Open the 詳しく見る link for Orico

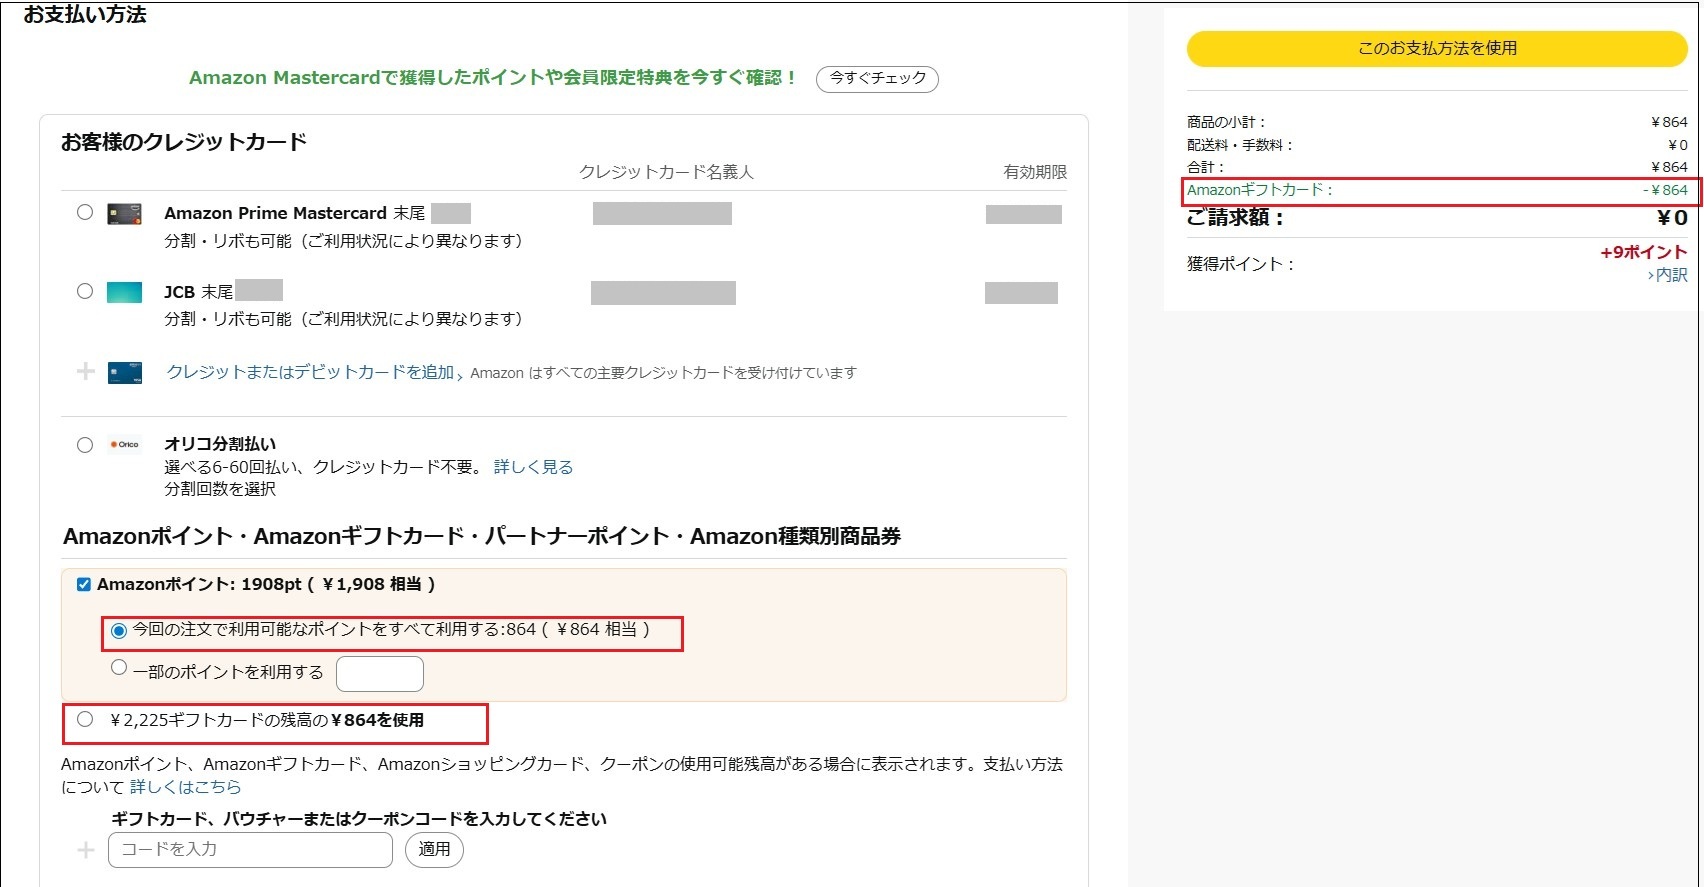pos(533,467)
